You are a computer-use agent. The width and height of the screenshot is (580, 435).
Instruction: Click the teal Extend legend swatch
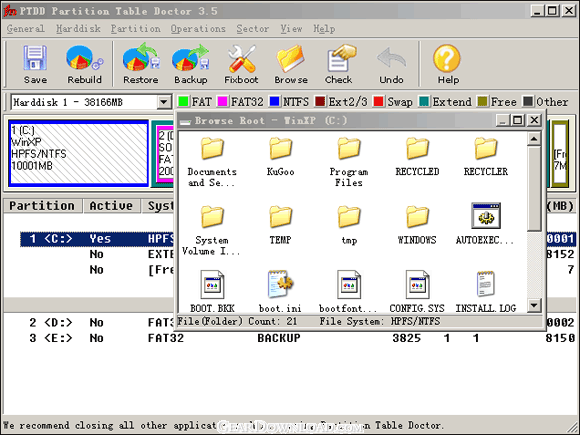tap(424, 101)
